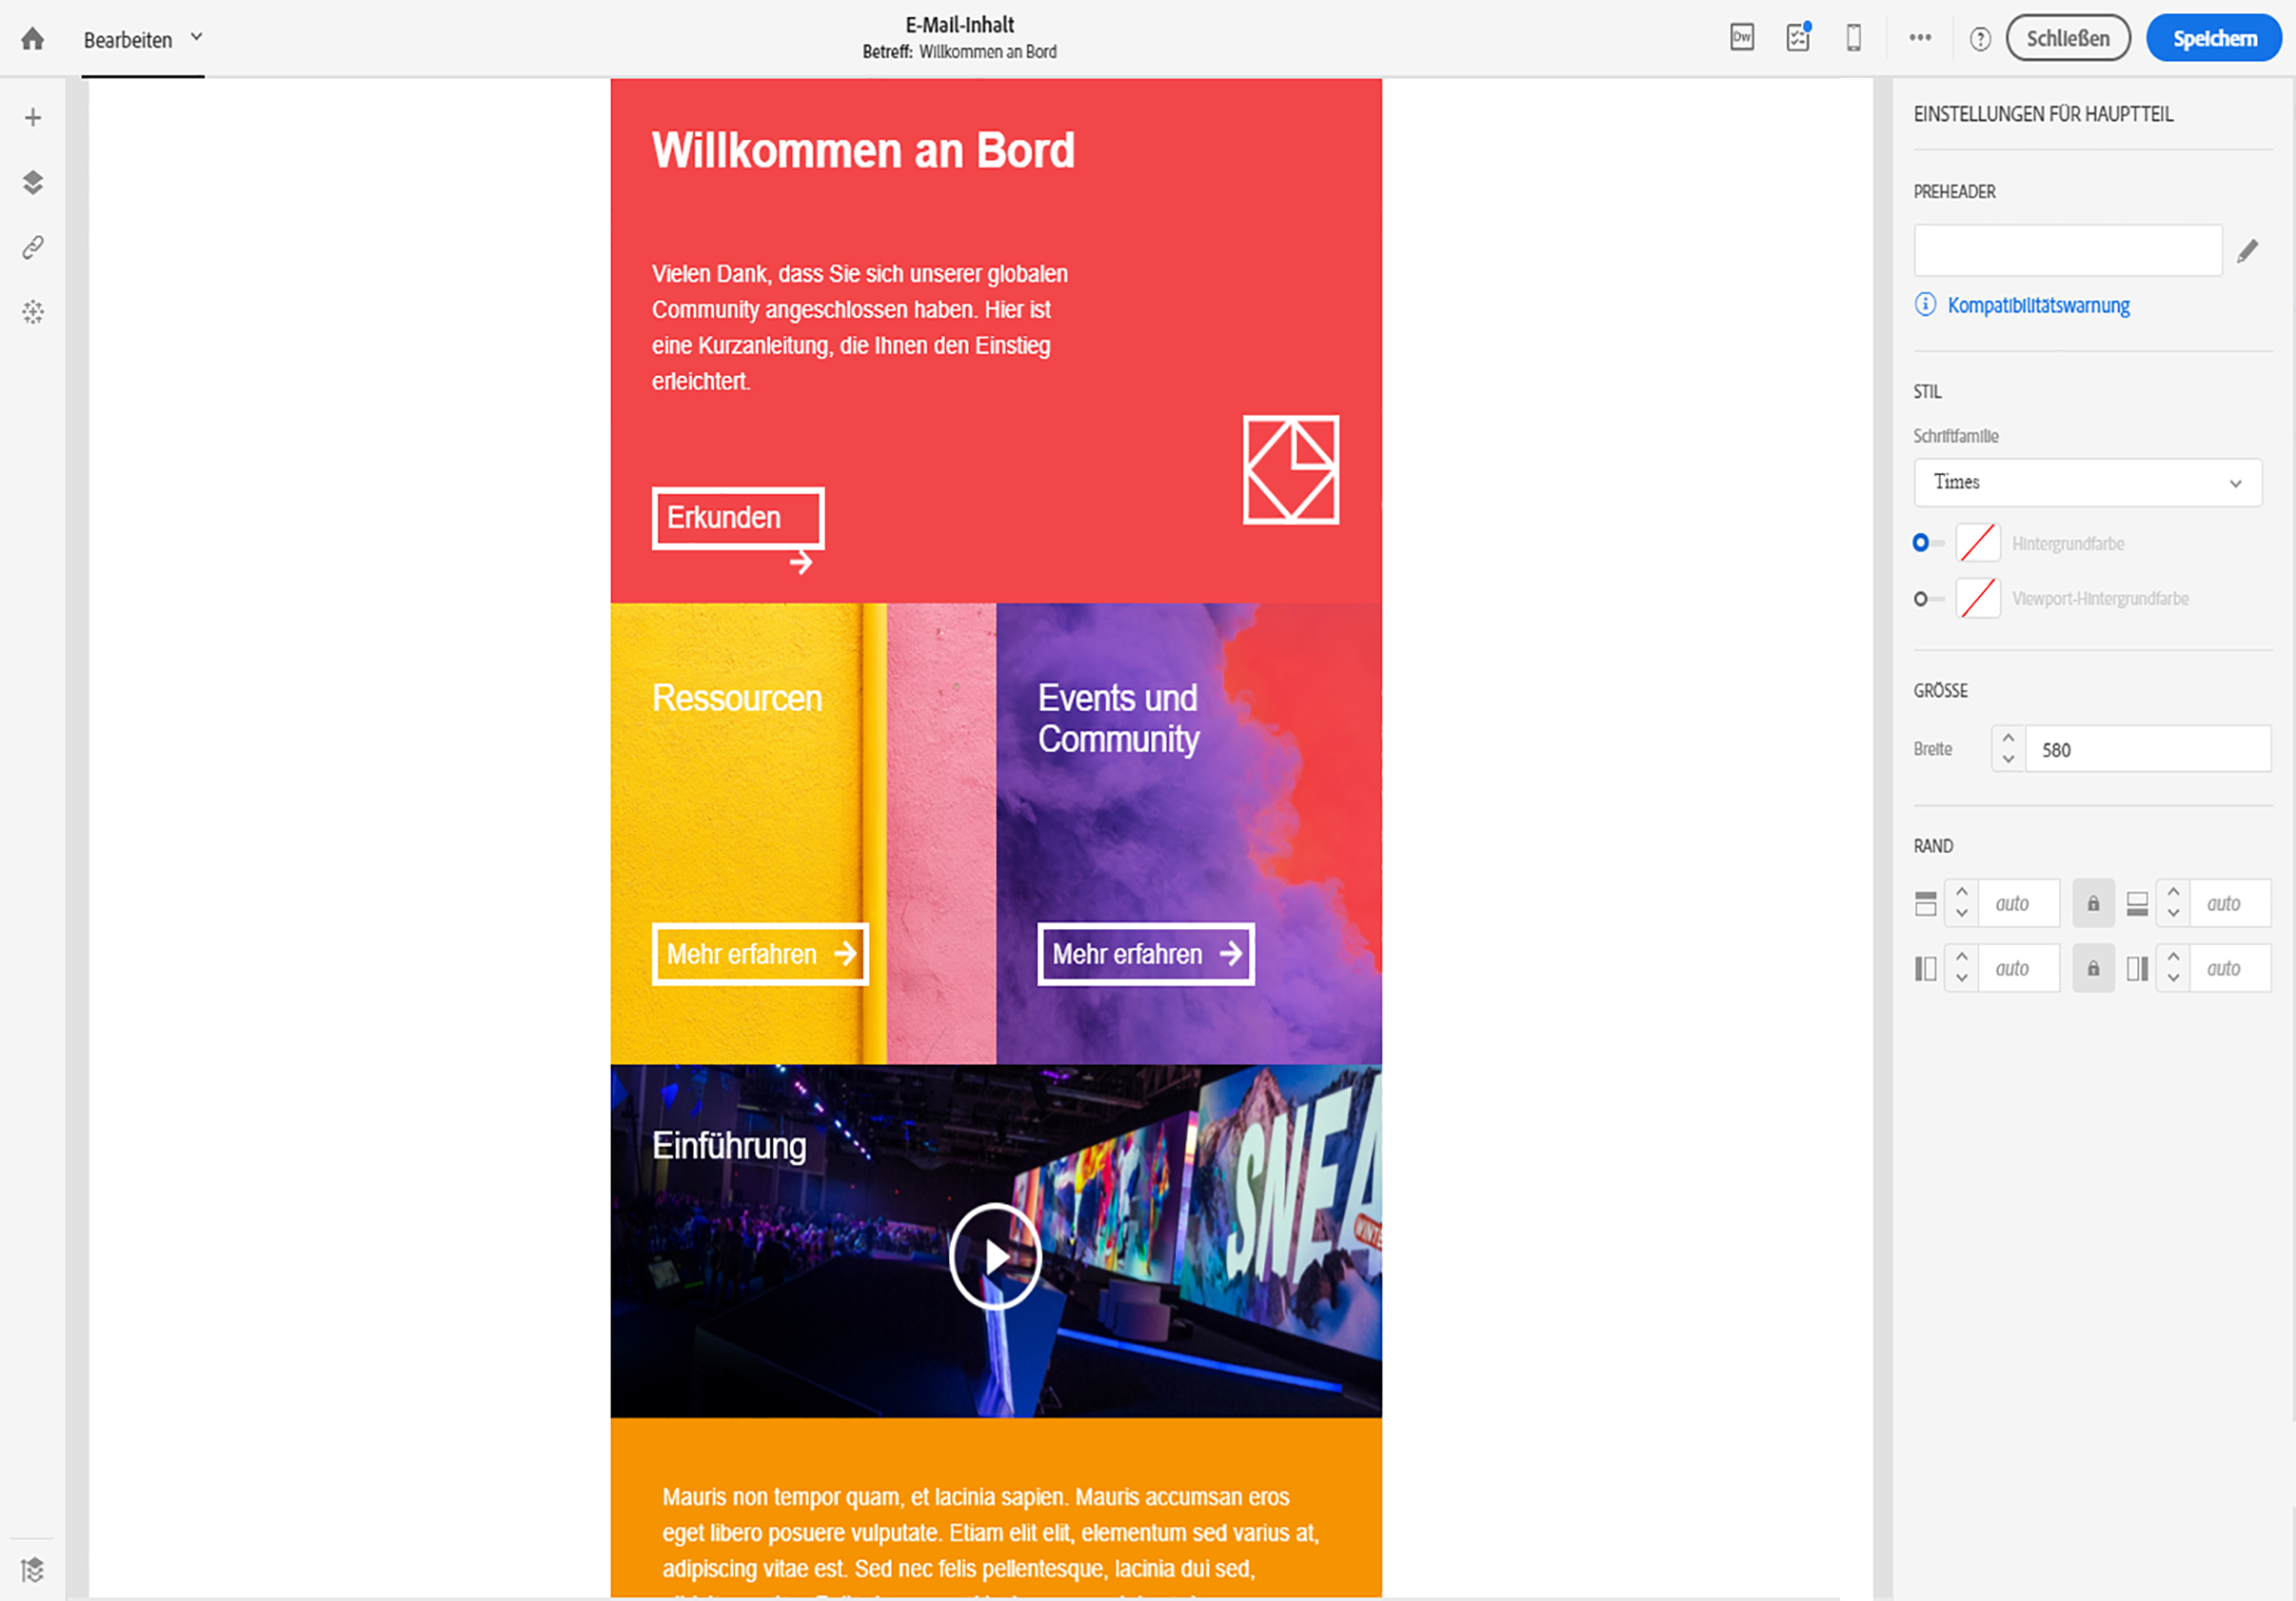Click the Schließen button
Image resolution: width=2296 pixels, height=1601 pixels.
2067,38
